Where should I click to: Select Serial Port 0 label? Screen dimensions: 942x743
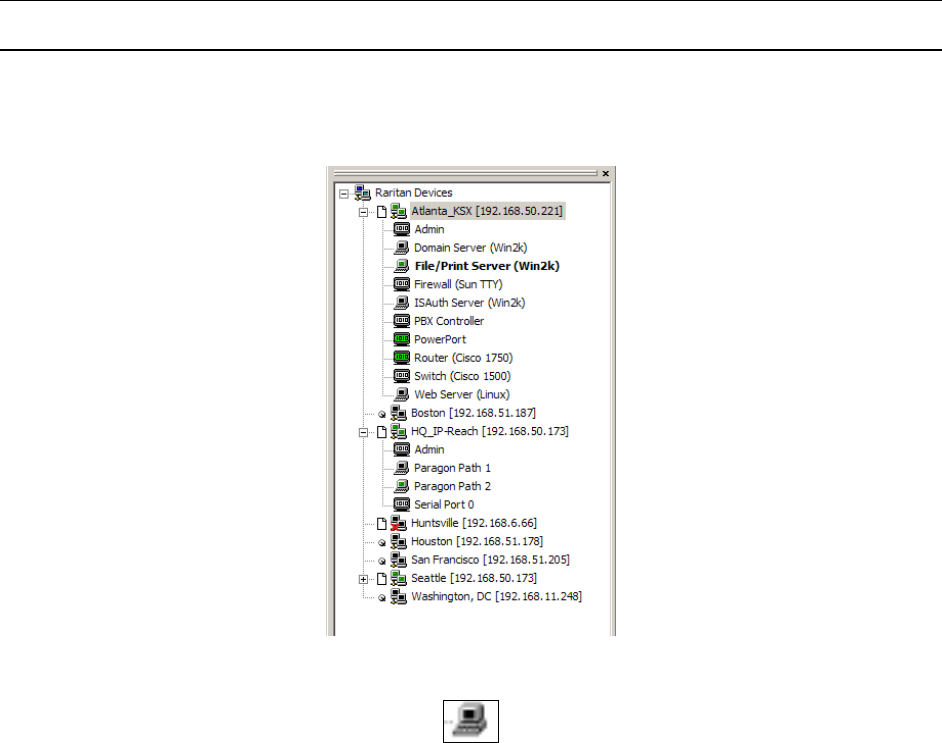coord(444,505)
